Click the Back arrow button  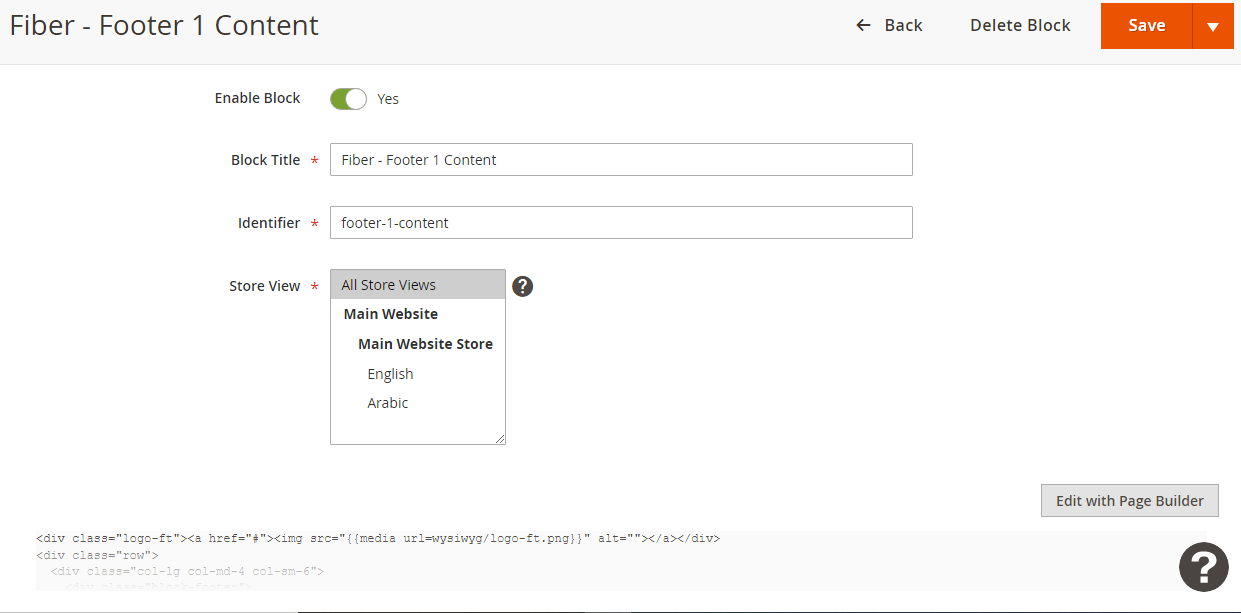pyautogui.click(x=889, y=25)
